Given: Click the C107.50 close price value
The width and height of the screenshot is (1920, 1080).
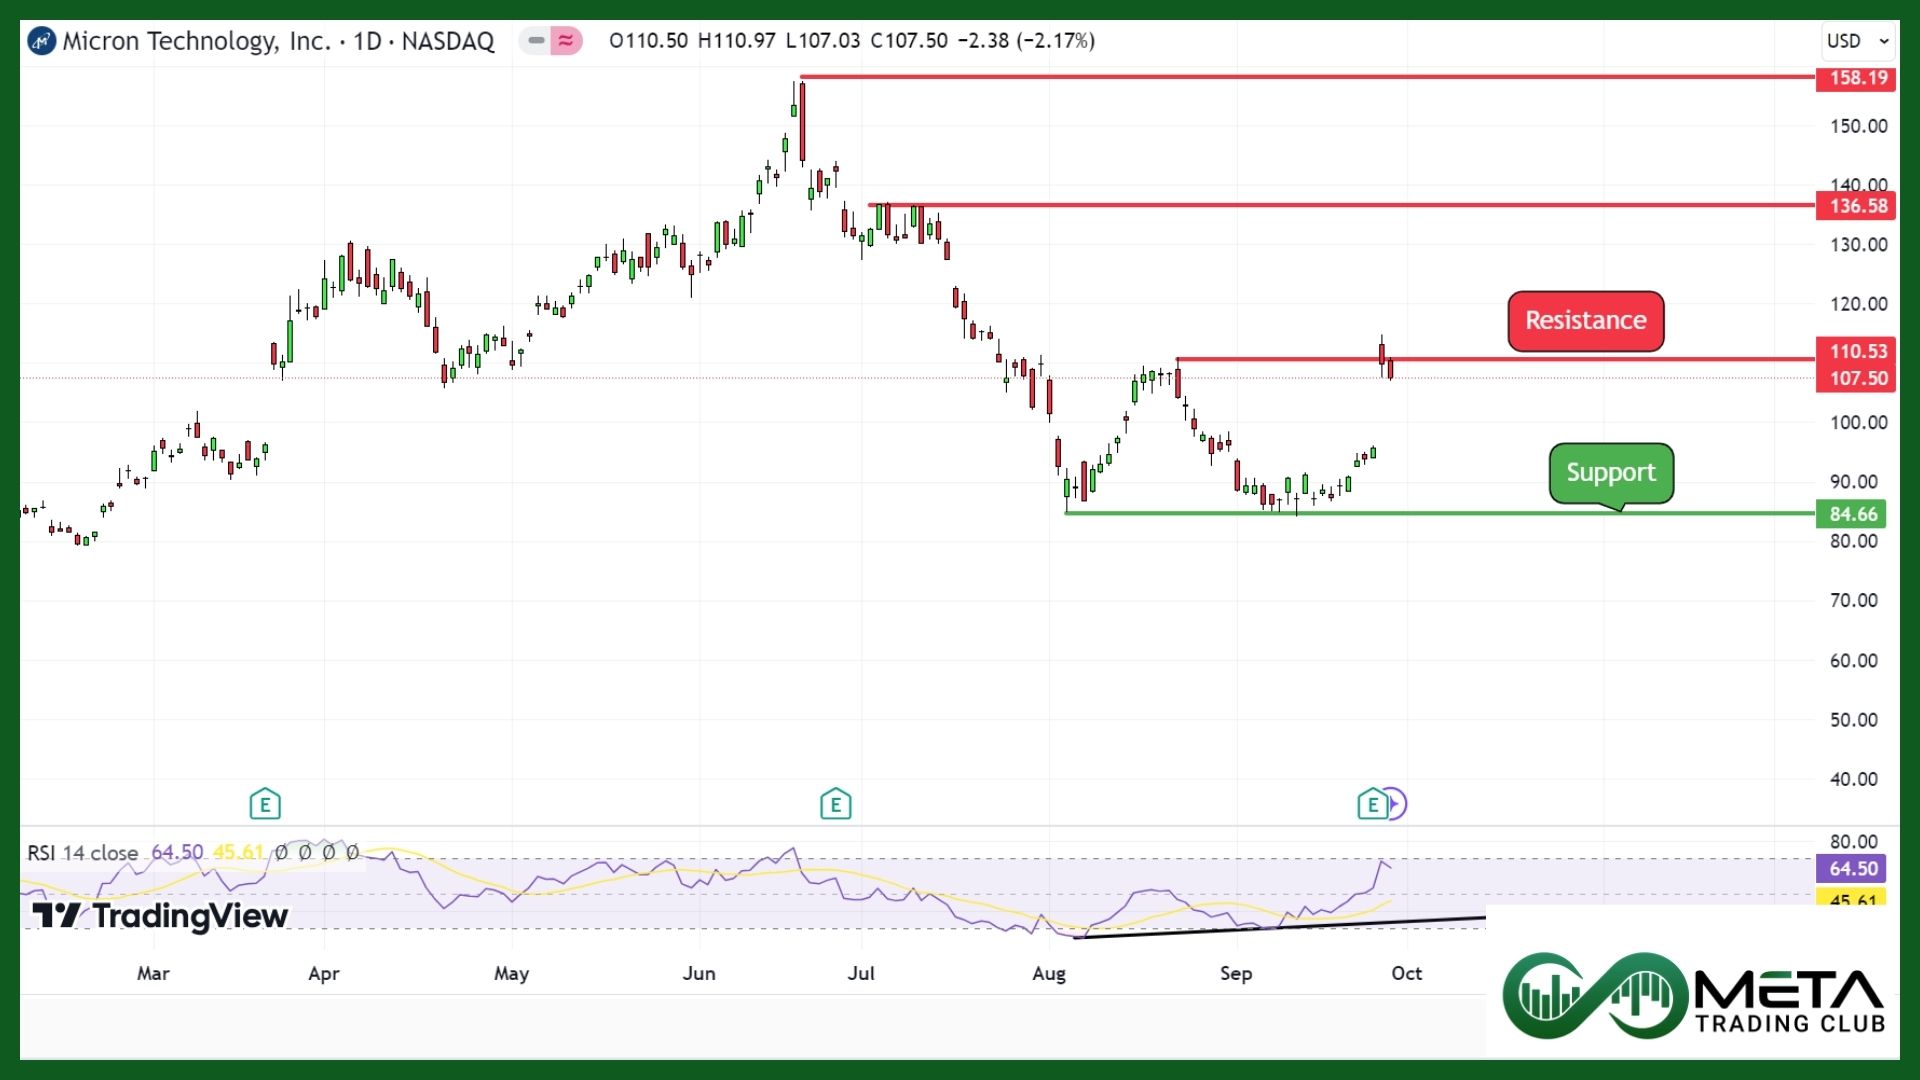Looking at the screenshot, I should 909,41.
